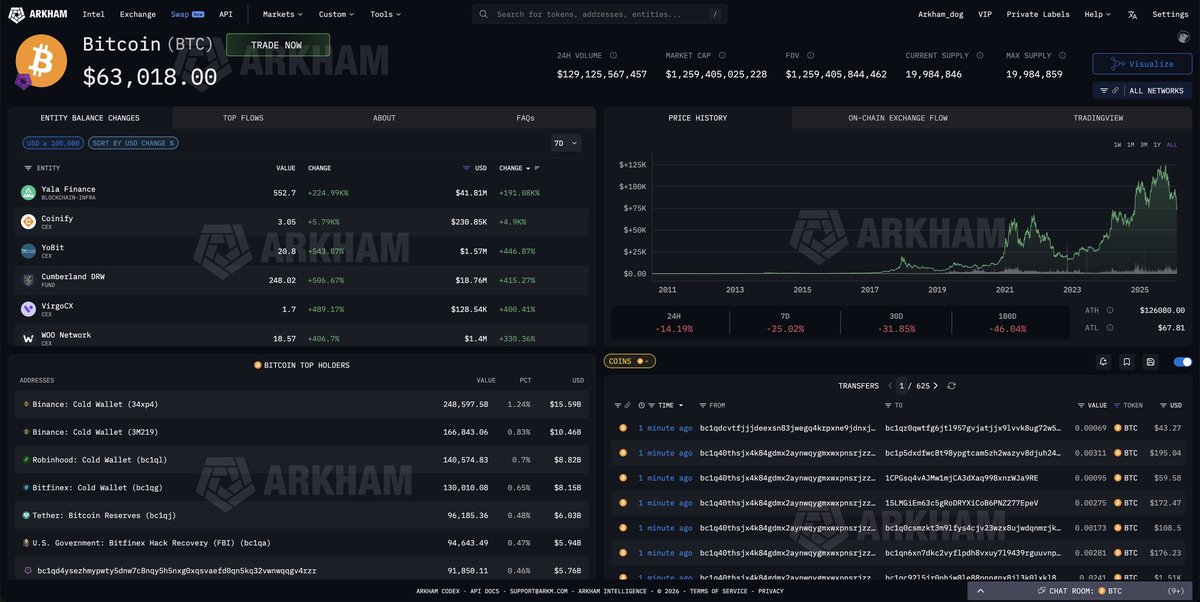Click the filter icon beside the transfers USD column
This screenshot has height=602, width=1200.
pos(1163,405)
